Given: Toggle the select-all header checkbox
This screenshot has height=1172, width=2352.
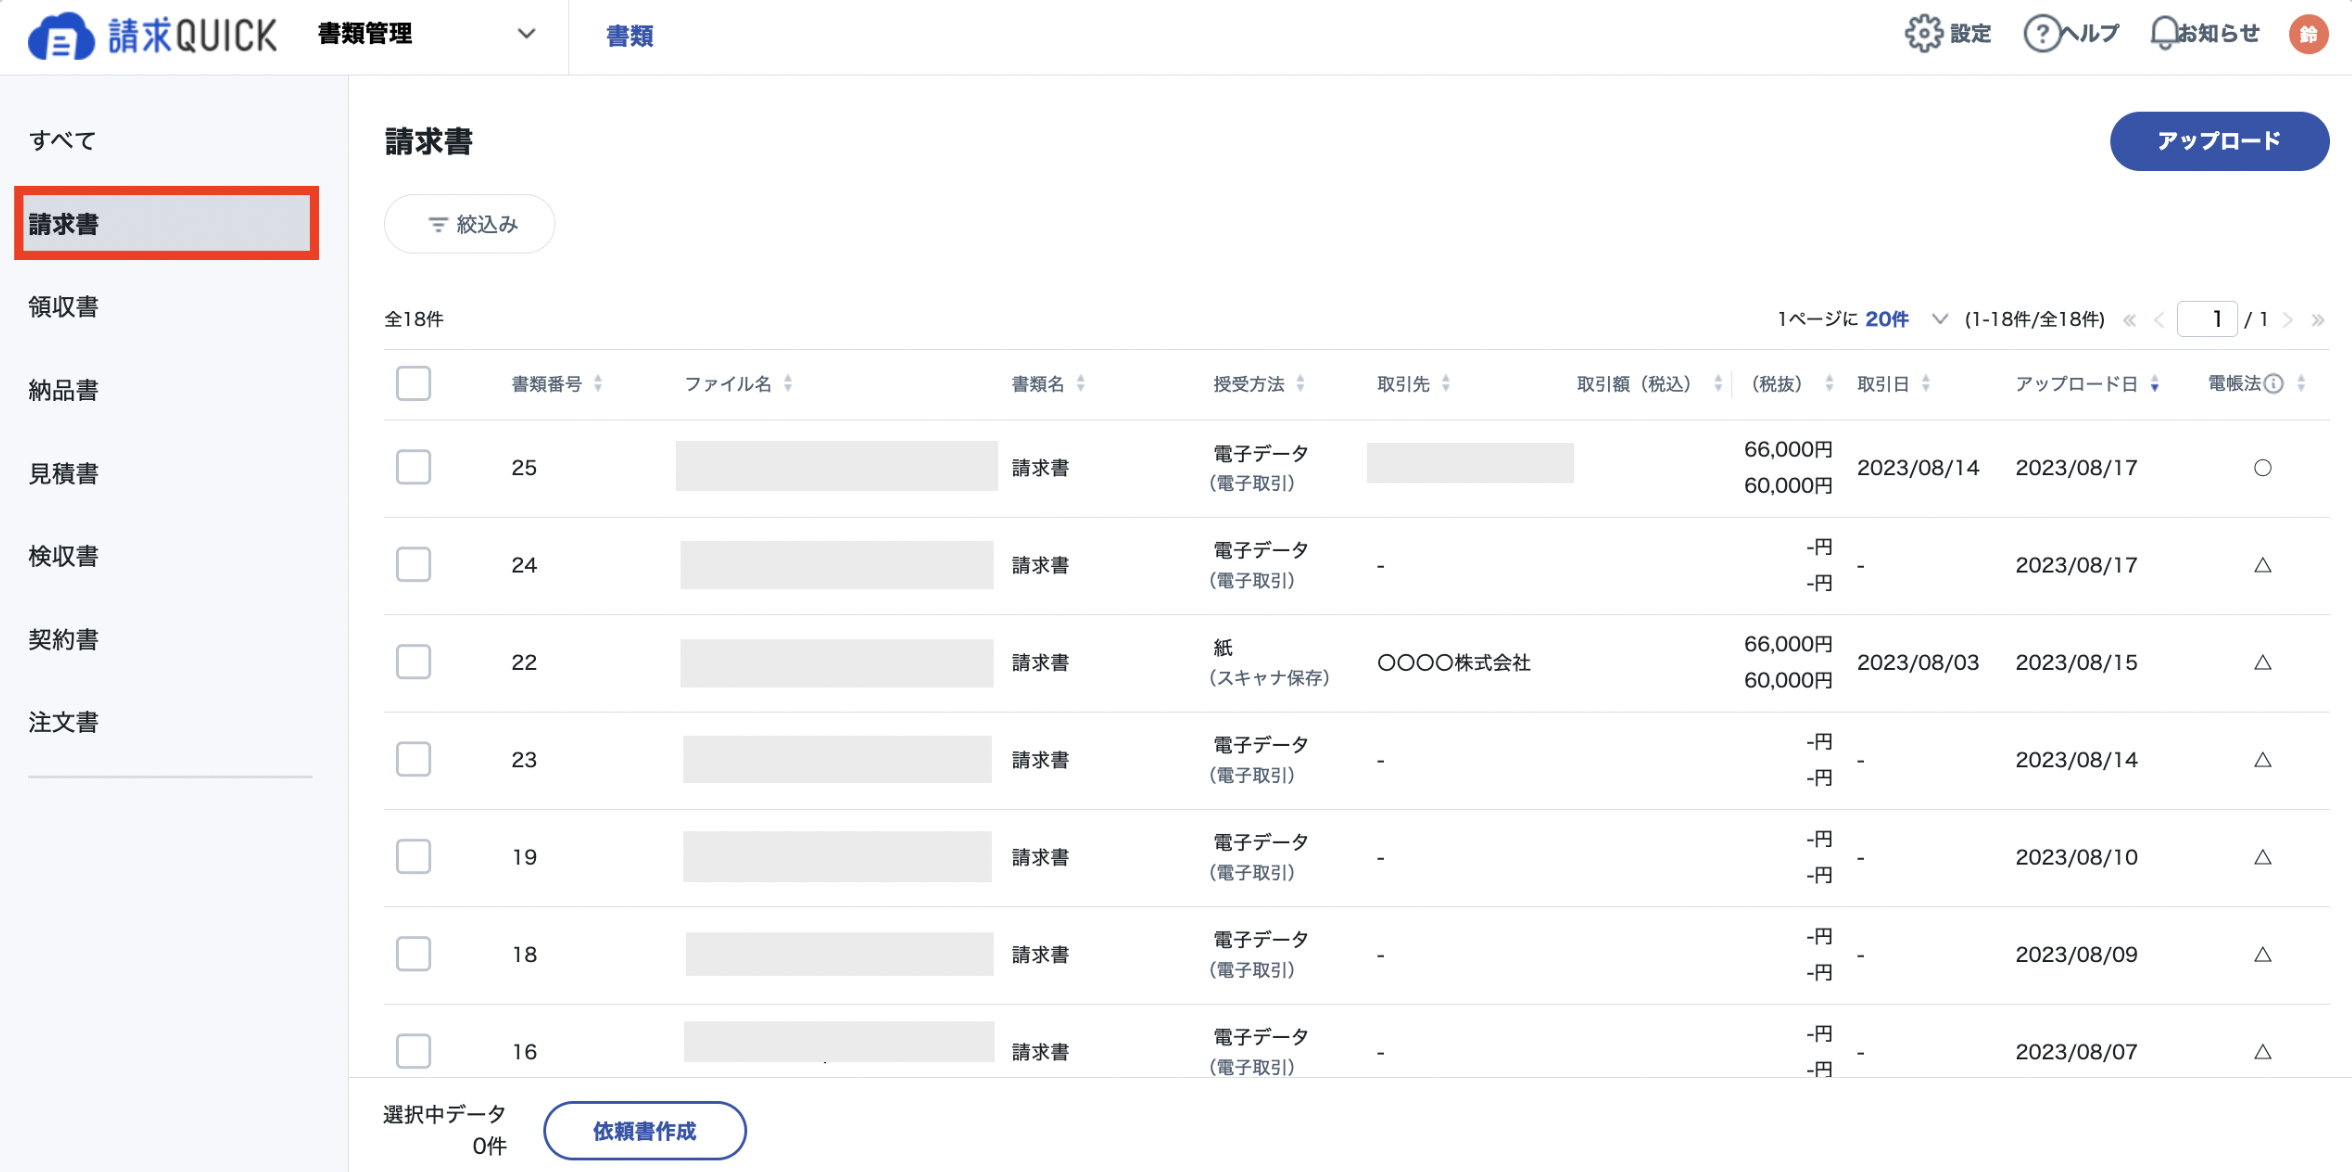Looking at the screenshot, I should 413,384.
